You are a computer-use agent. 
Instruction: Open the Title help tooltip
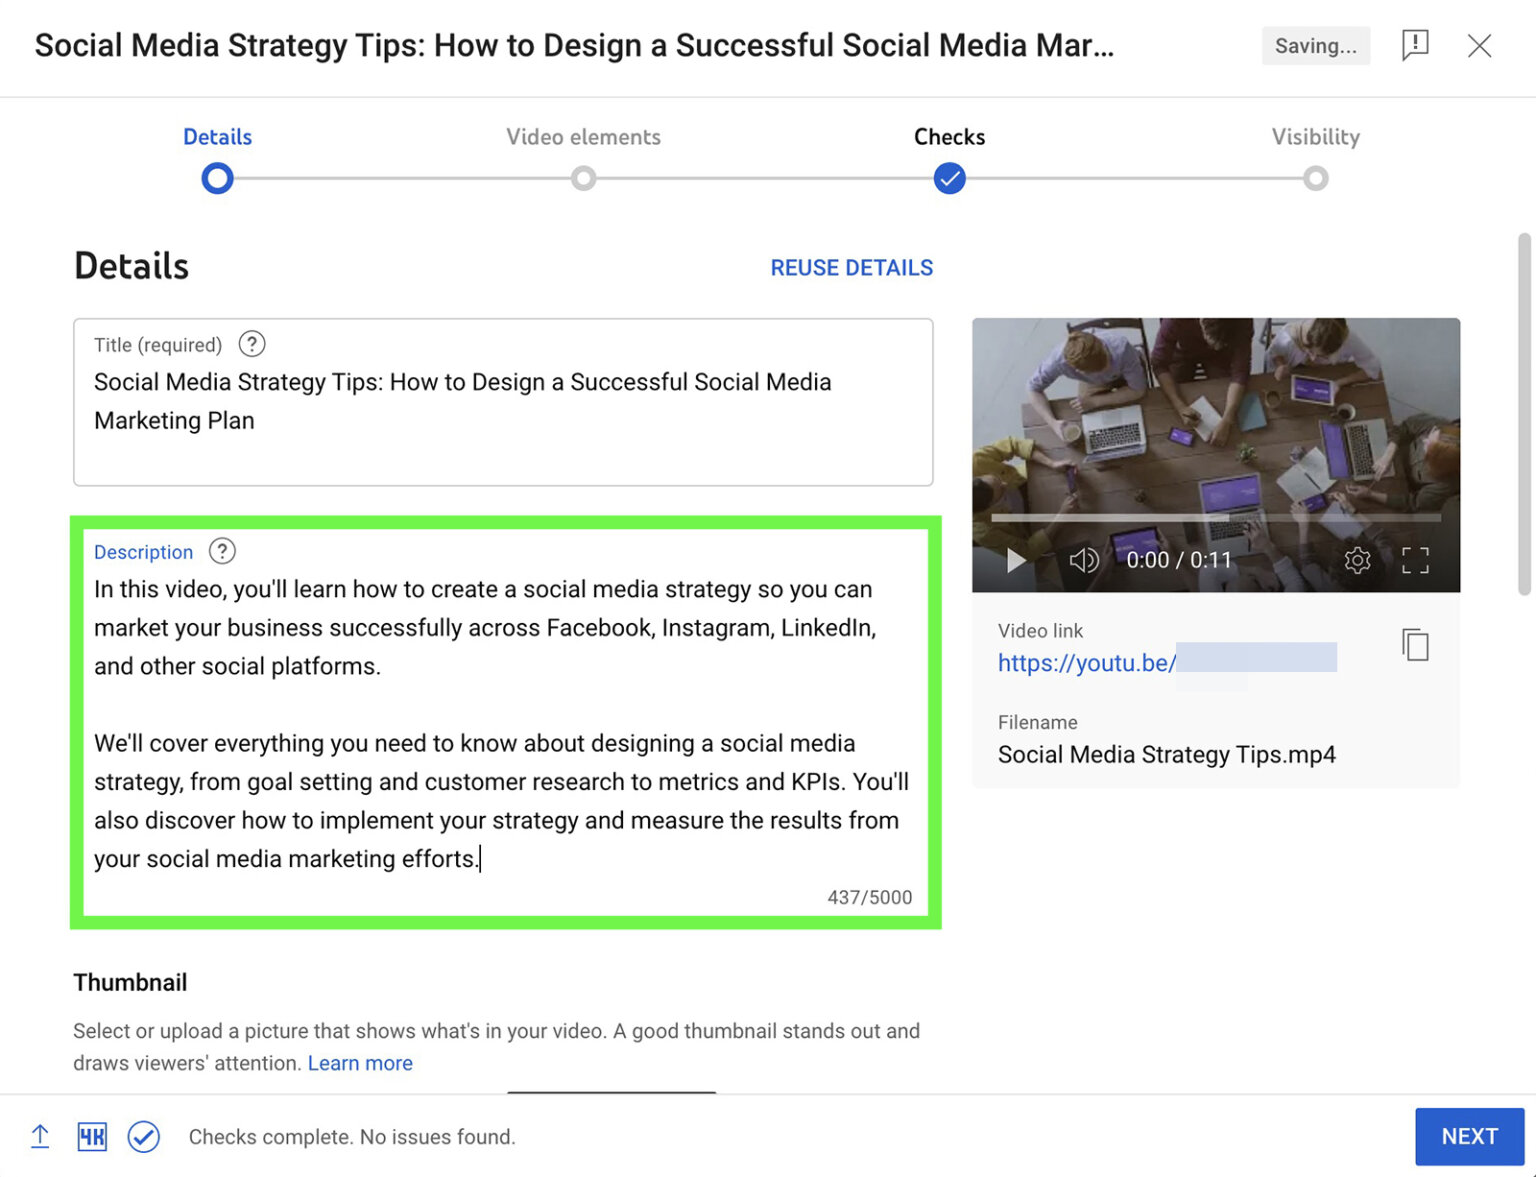click(251, 344)
